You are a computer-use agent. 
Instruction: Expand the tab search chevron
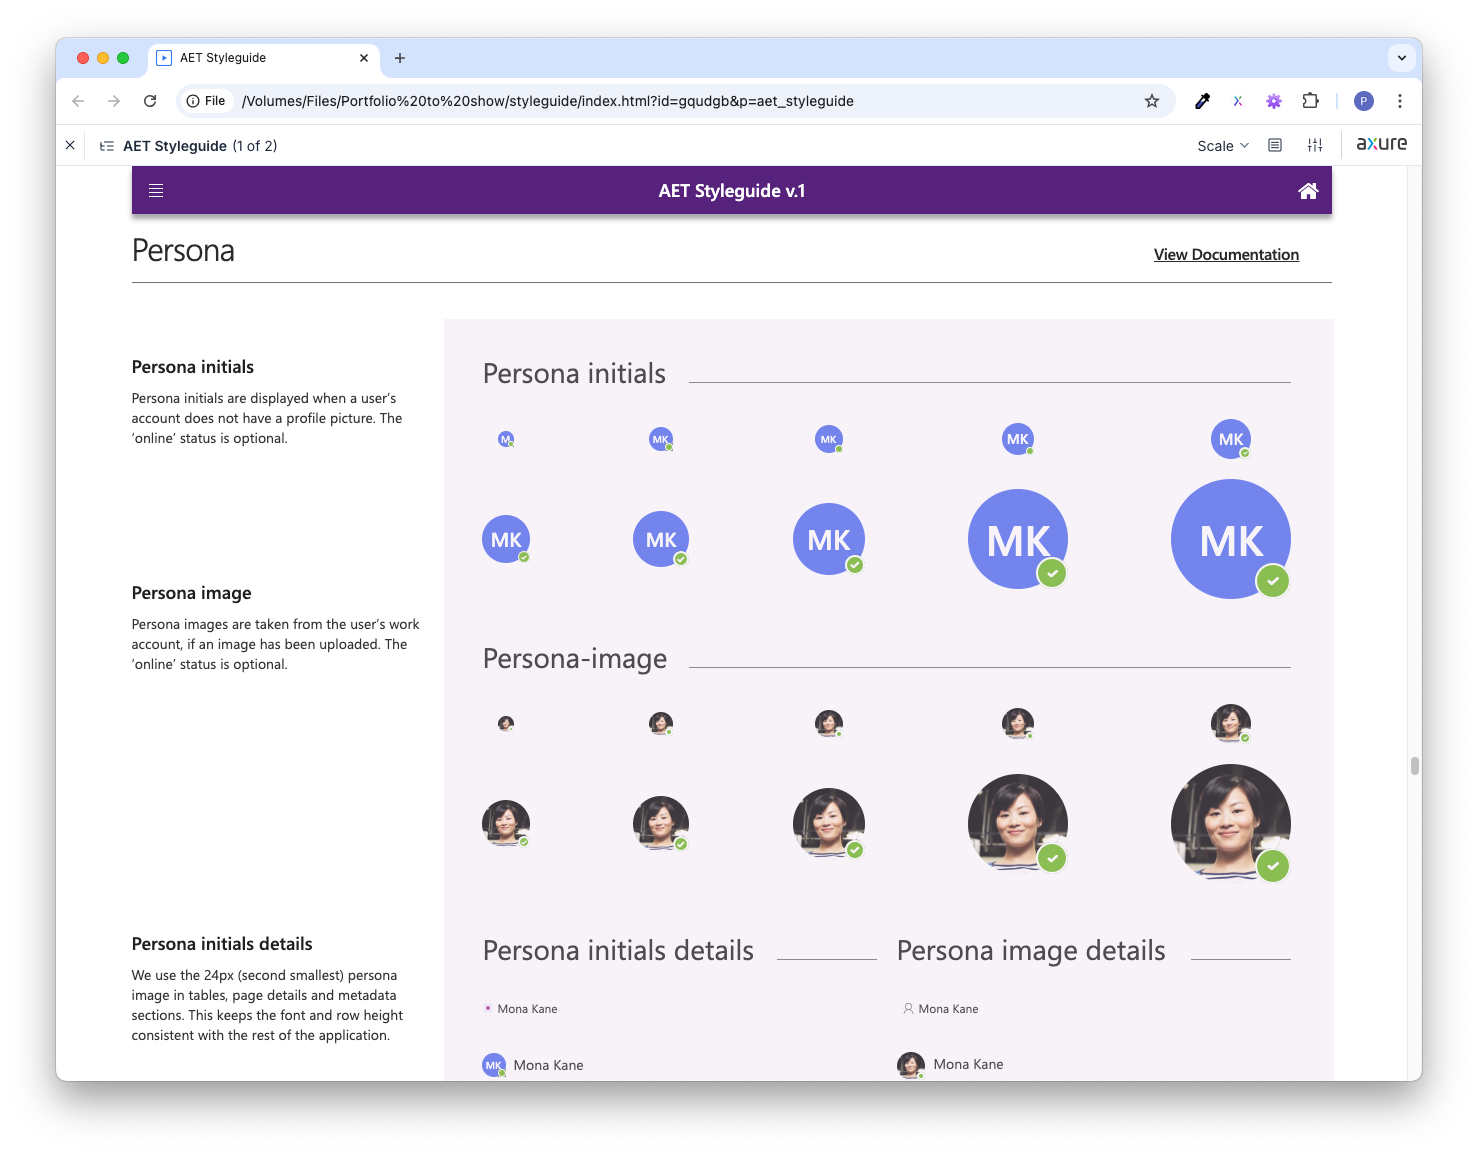pos(1402,58)
